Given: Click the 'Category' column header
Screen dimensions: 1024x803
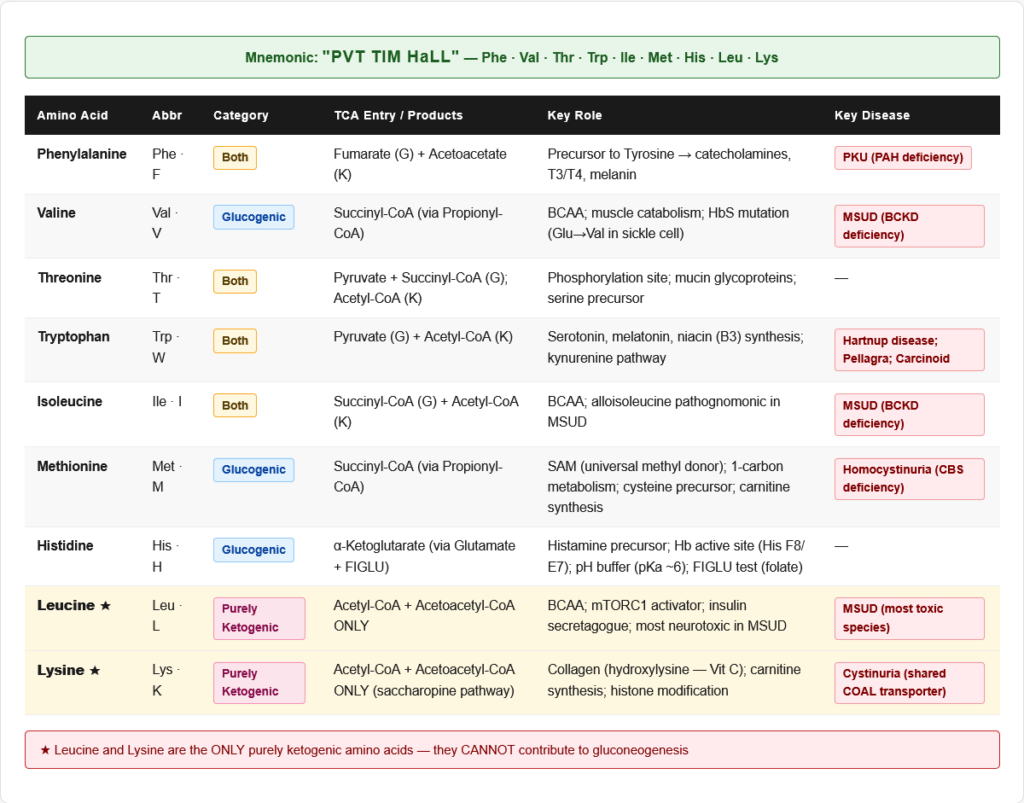Looking at the screenshot, I should (x=241, y=115).
